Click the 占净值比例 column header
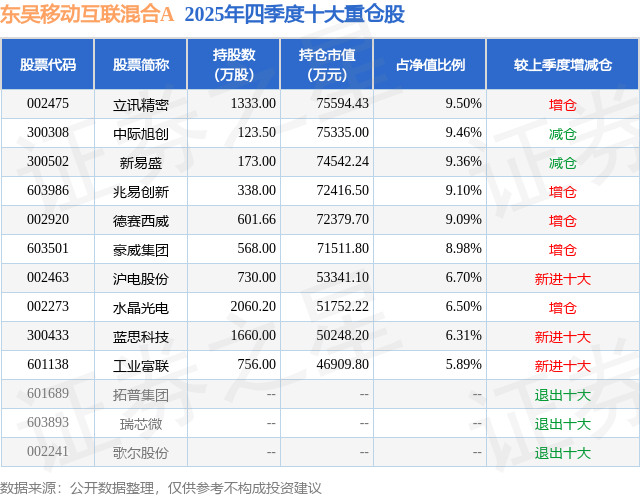Screen dimensions: 640x497 coord(437,64)
